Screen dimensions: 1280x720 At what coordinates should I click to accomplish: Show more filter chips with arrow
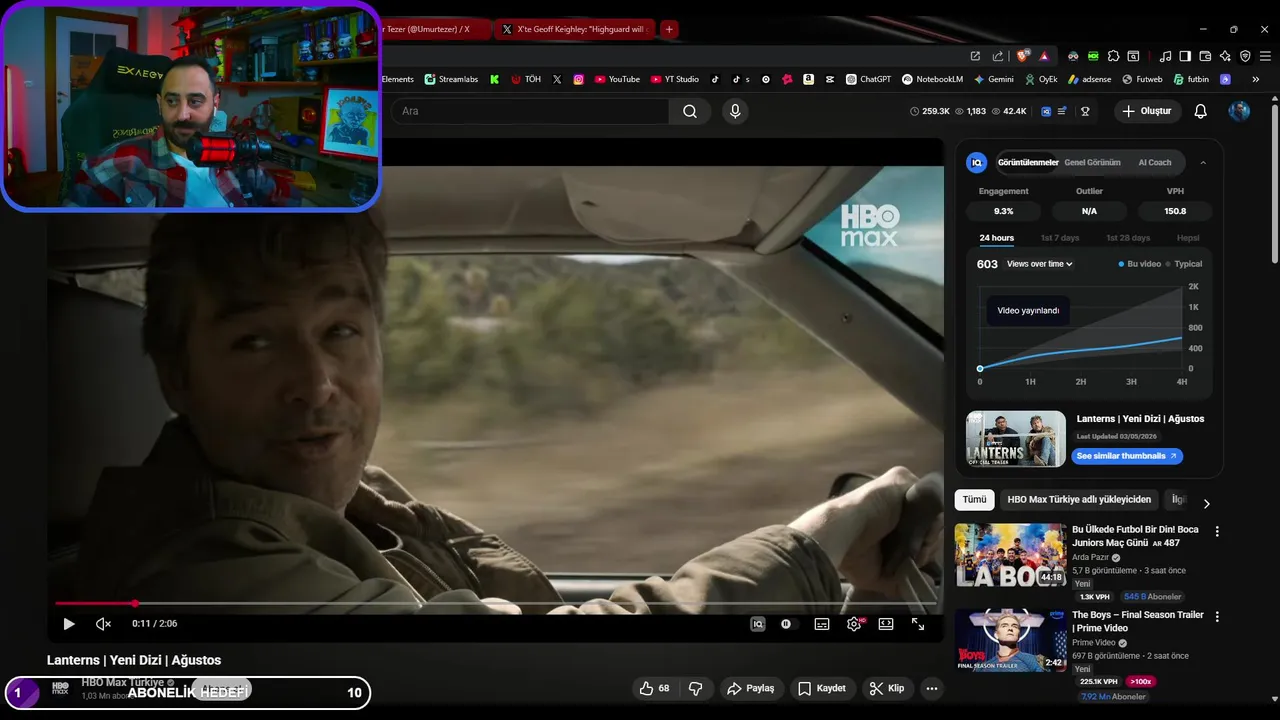point(1206,504)
